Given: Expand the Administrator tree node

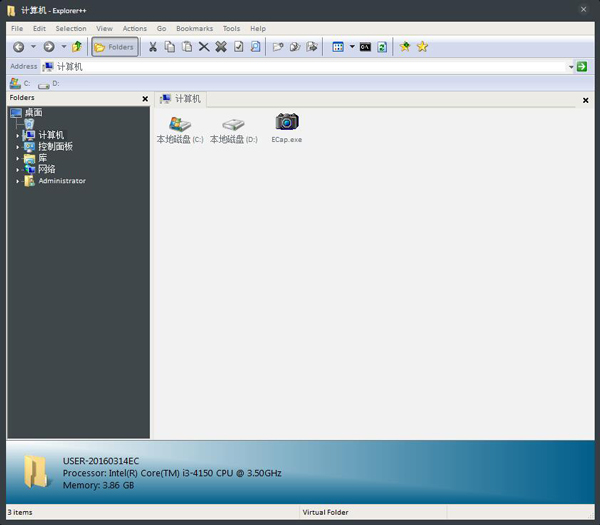Looking at the screenshot, I should click(17, 181).
